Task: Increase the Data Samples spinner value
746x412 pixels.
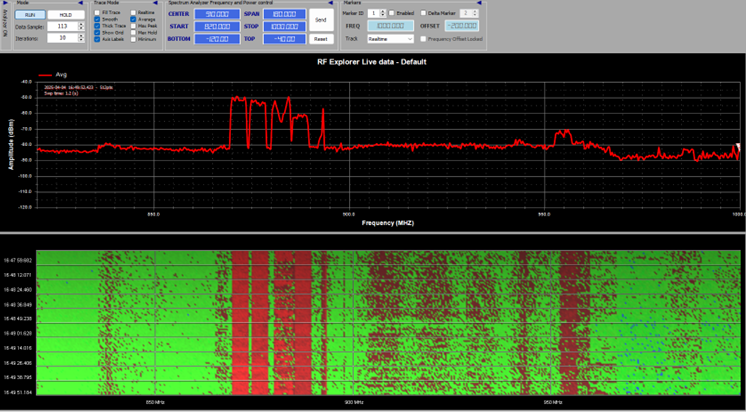Action: pos(82,24)
